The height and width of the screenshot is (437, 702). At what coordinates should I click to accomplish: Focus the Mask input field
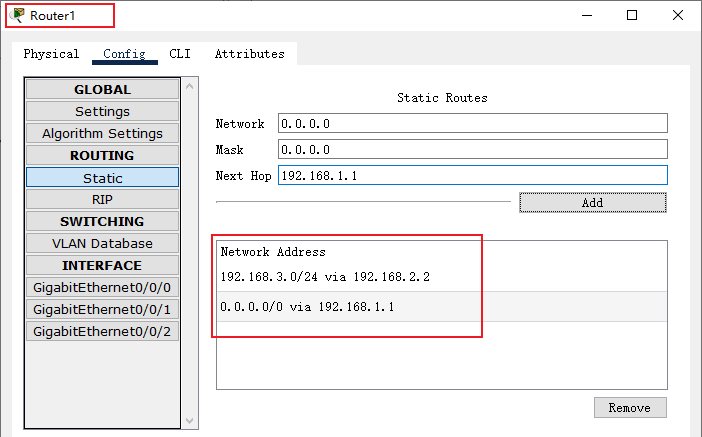tap(472, 149)
